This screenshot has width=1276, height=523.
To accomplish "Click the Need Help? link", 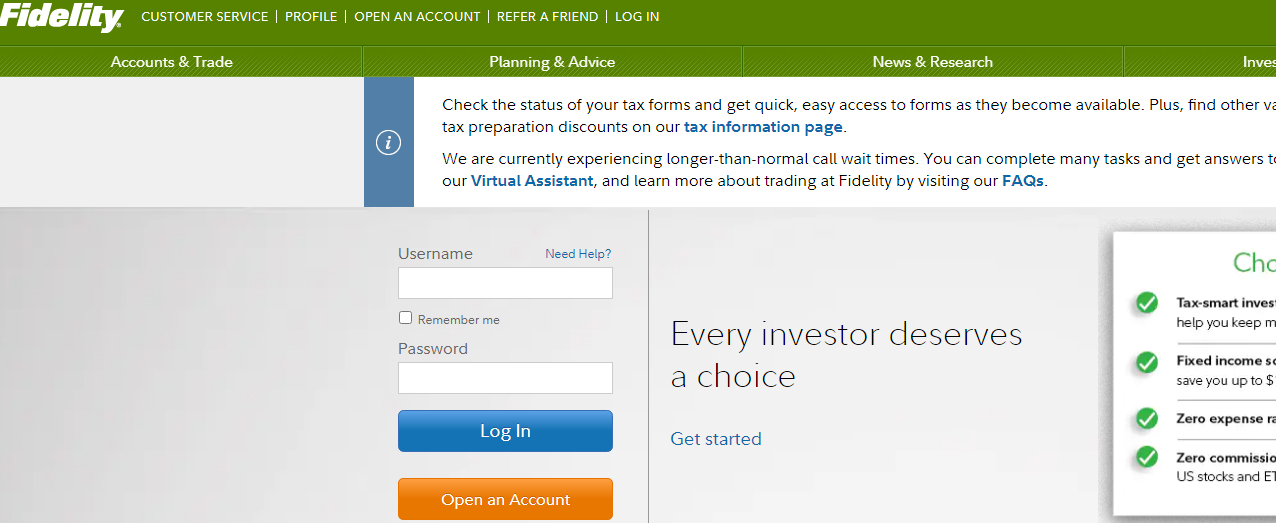I will pos(578,254).
